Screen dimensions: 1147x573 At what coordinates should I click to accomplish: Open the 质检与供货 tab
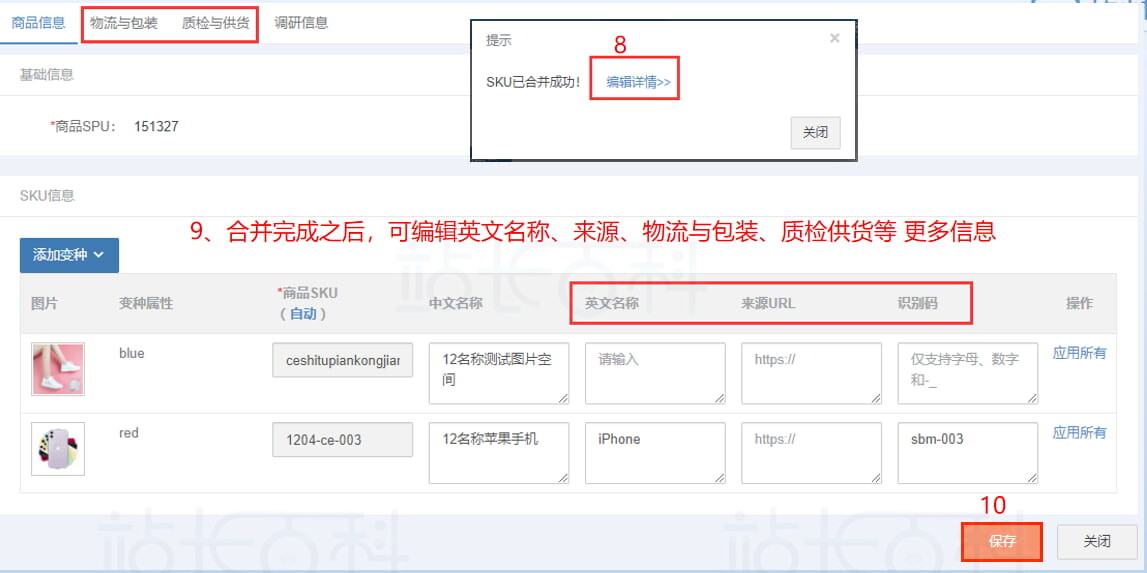(215, 23)
